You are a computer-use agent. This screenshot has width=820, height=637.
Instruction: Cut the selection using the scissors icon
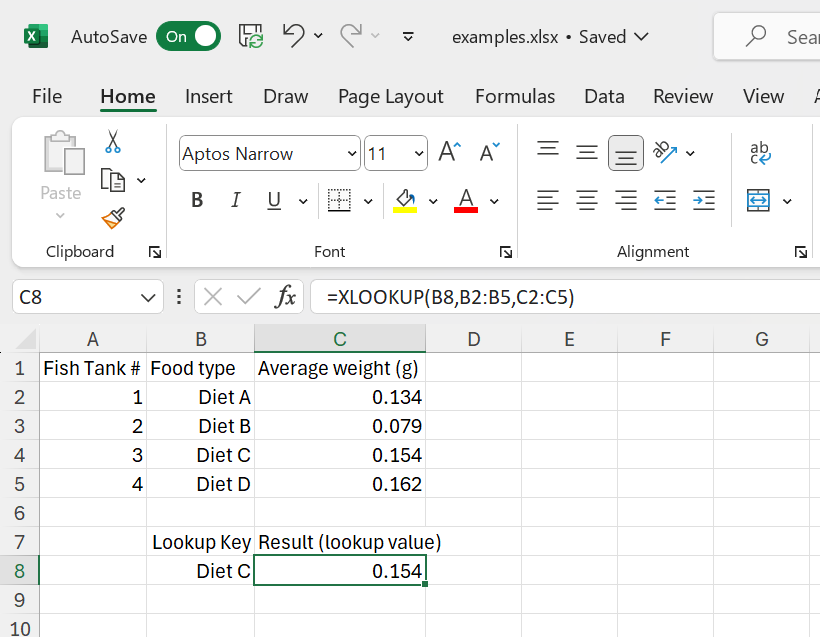113,144
